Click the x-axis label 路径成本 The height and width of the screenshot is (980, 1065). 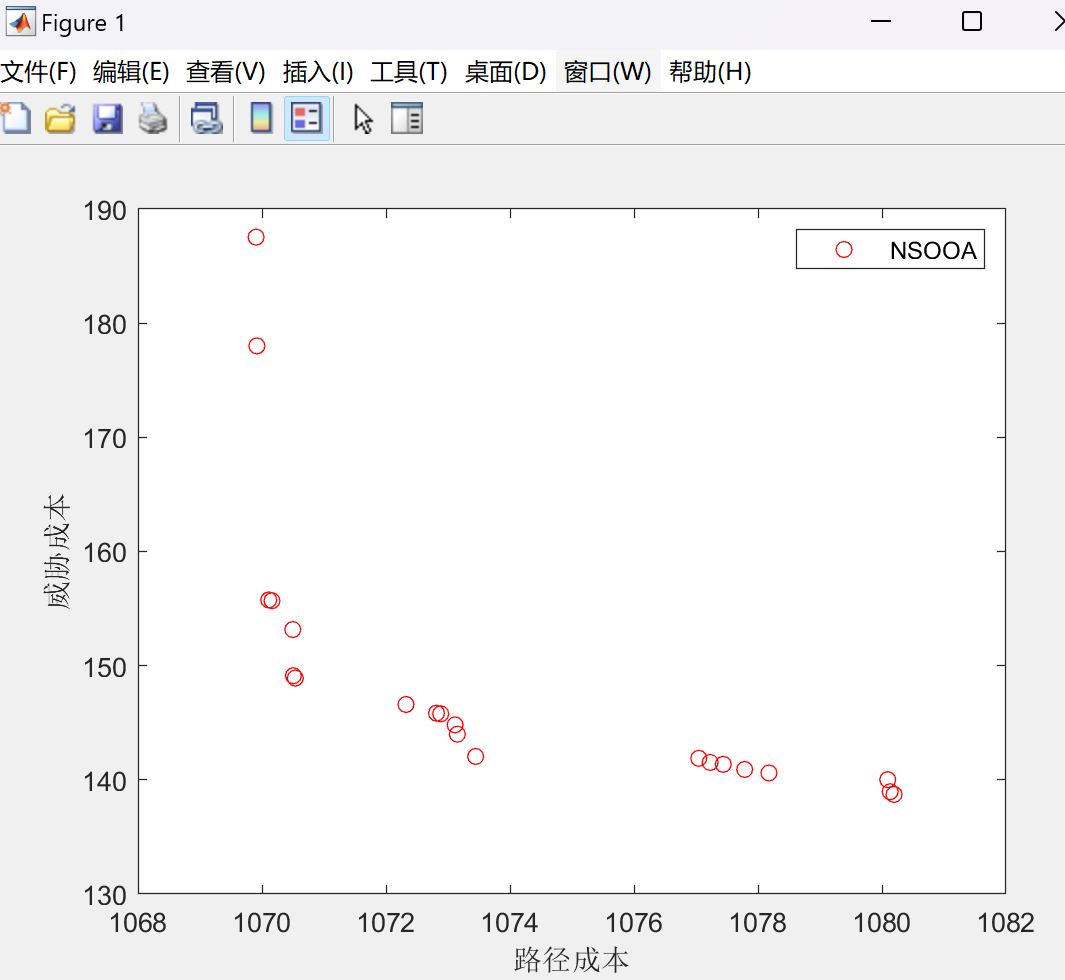click(571, 961)
